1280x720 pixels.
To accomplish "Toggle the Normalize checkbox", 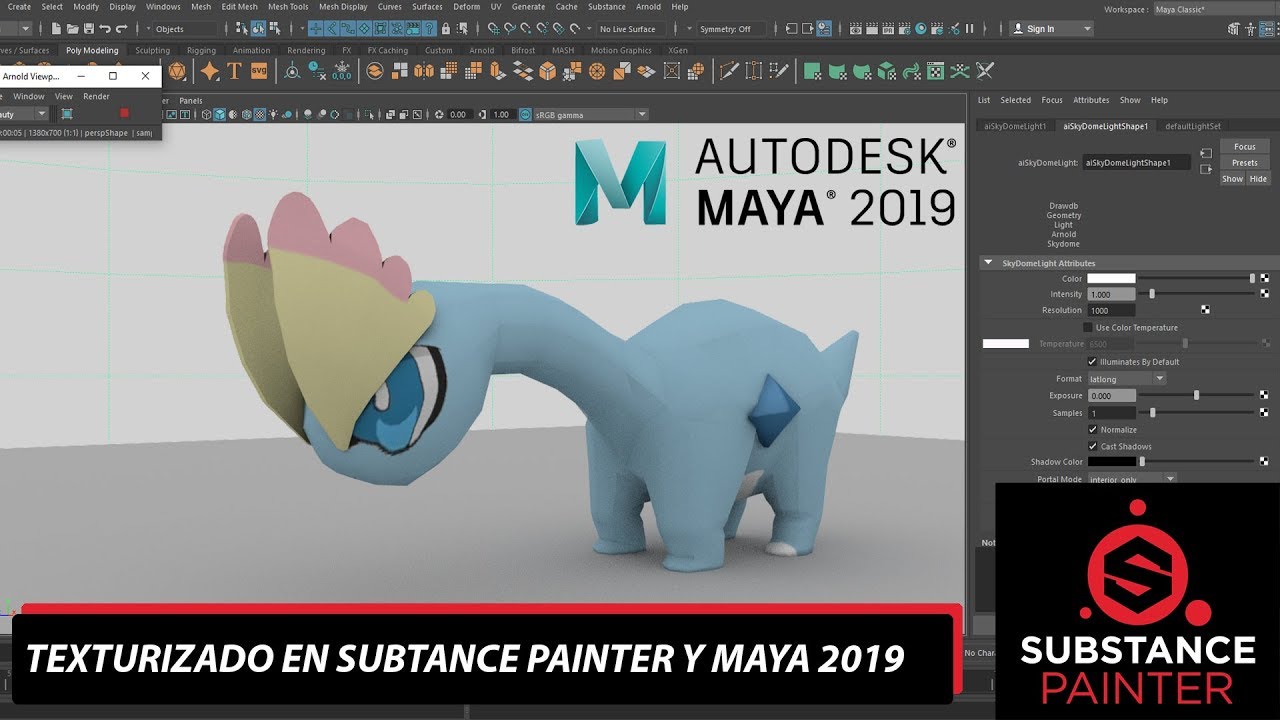I will tap(1093, 430).
